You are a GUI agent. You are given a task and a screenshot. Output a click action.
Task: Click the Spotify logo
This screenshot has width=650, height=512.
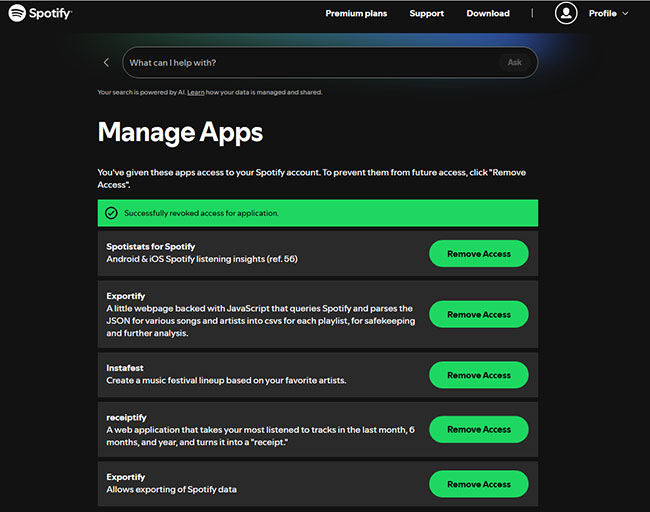40,13
